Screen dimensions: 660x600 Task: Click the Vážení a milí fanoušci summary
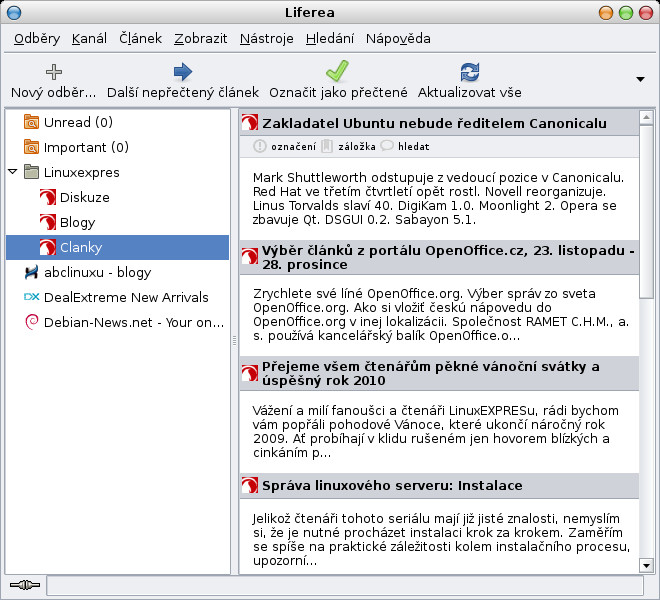(x=436, y=431)
